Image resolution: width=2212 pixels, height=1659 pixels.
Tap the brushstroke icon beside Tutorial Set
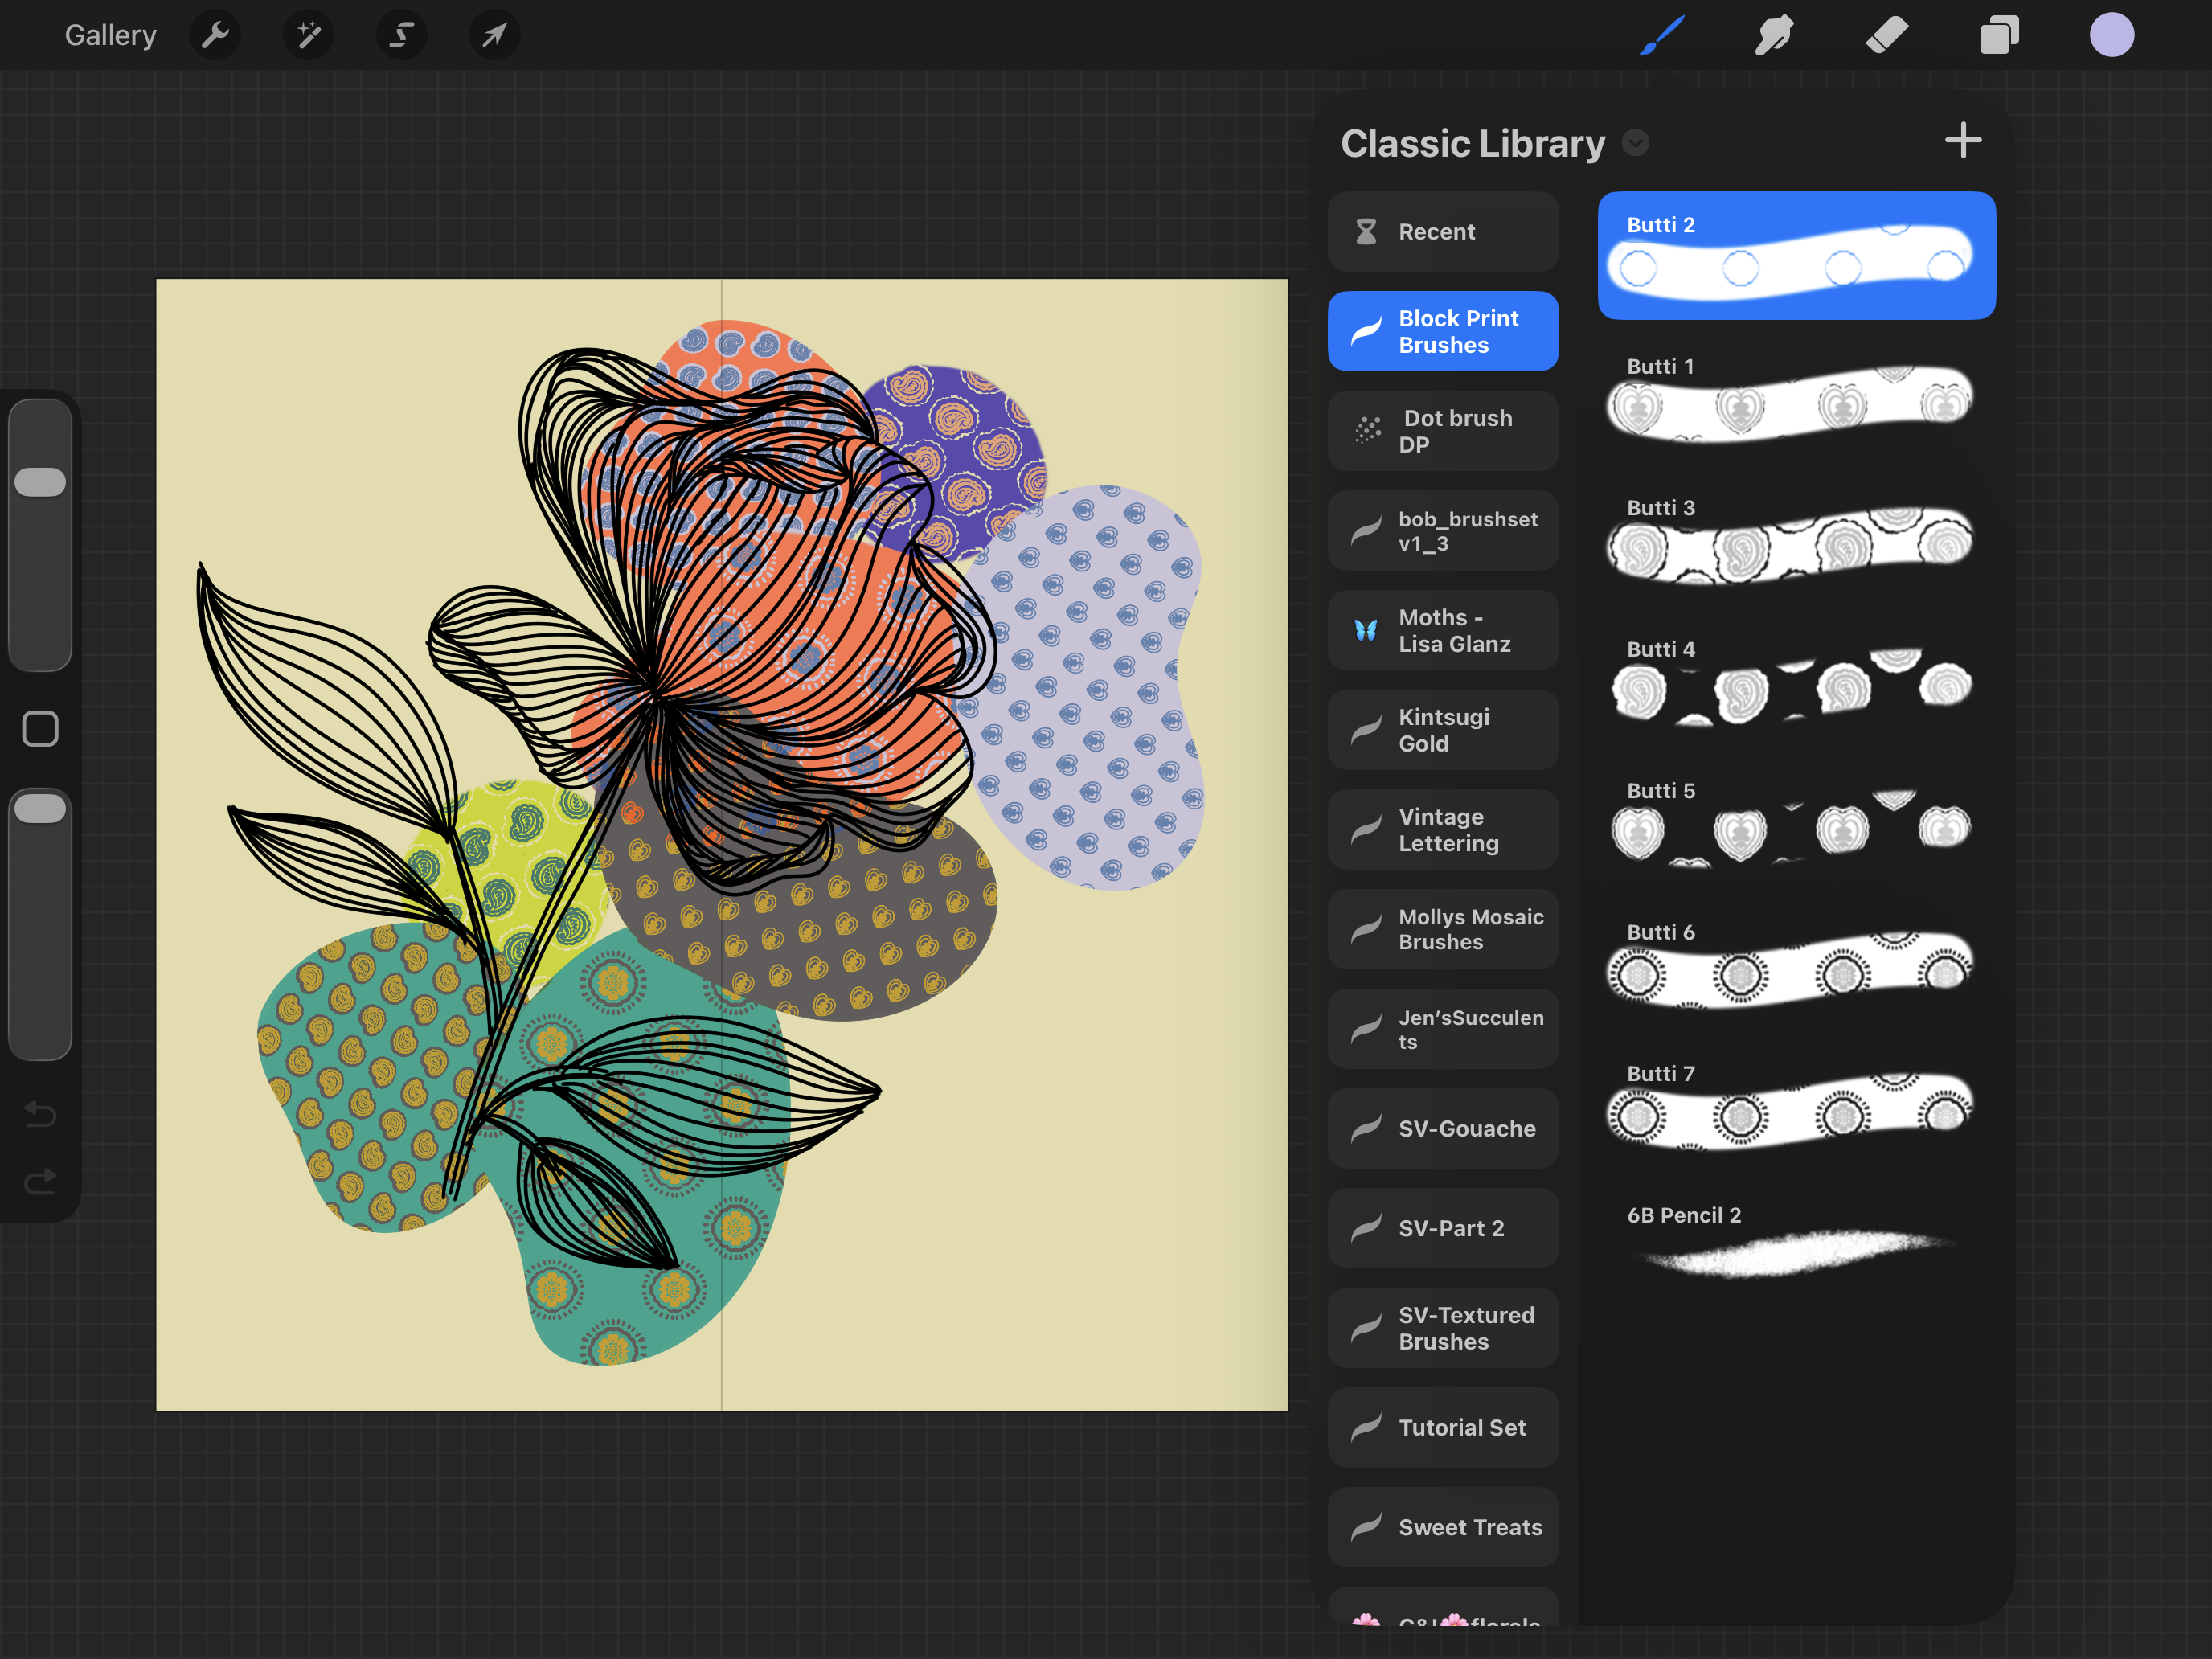1366,1427
